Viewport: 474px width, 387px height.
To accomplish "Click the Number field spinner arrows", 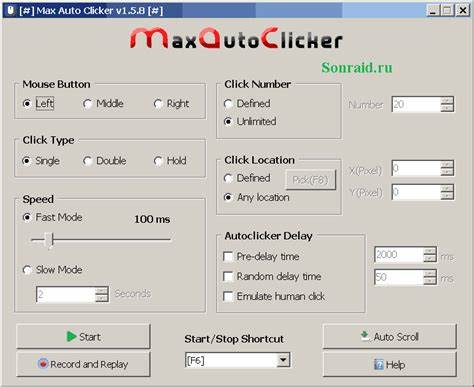I will click(447, 104).
